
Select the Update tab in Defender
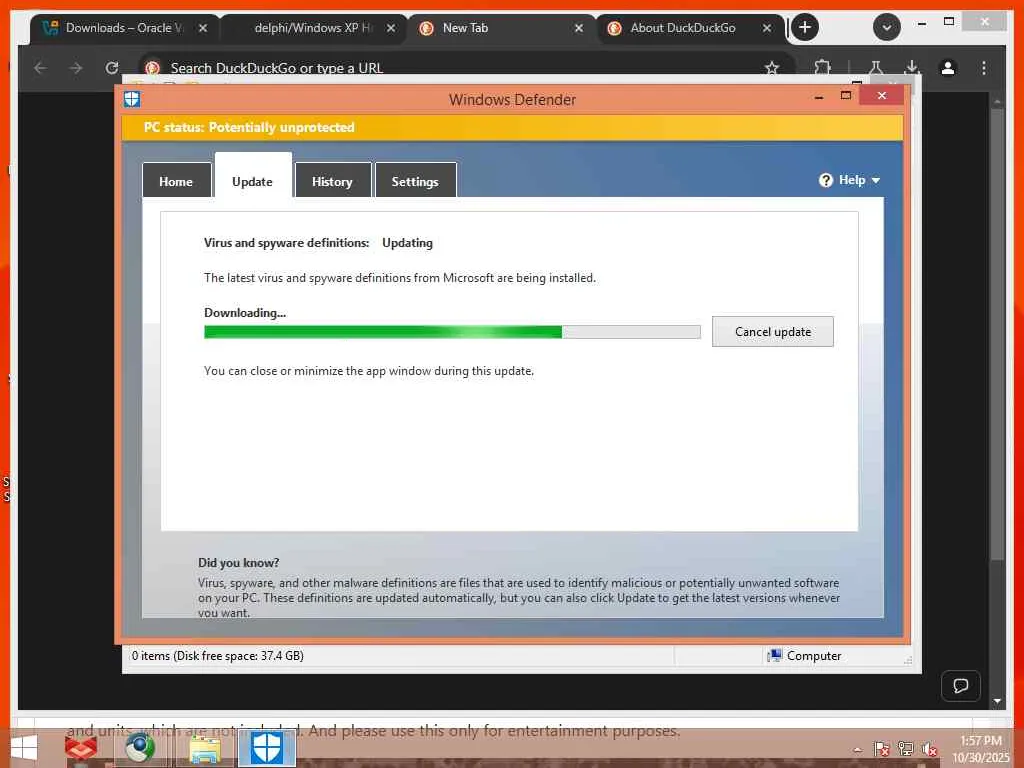pyautogui.click(x=253, y=176)
